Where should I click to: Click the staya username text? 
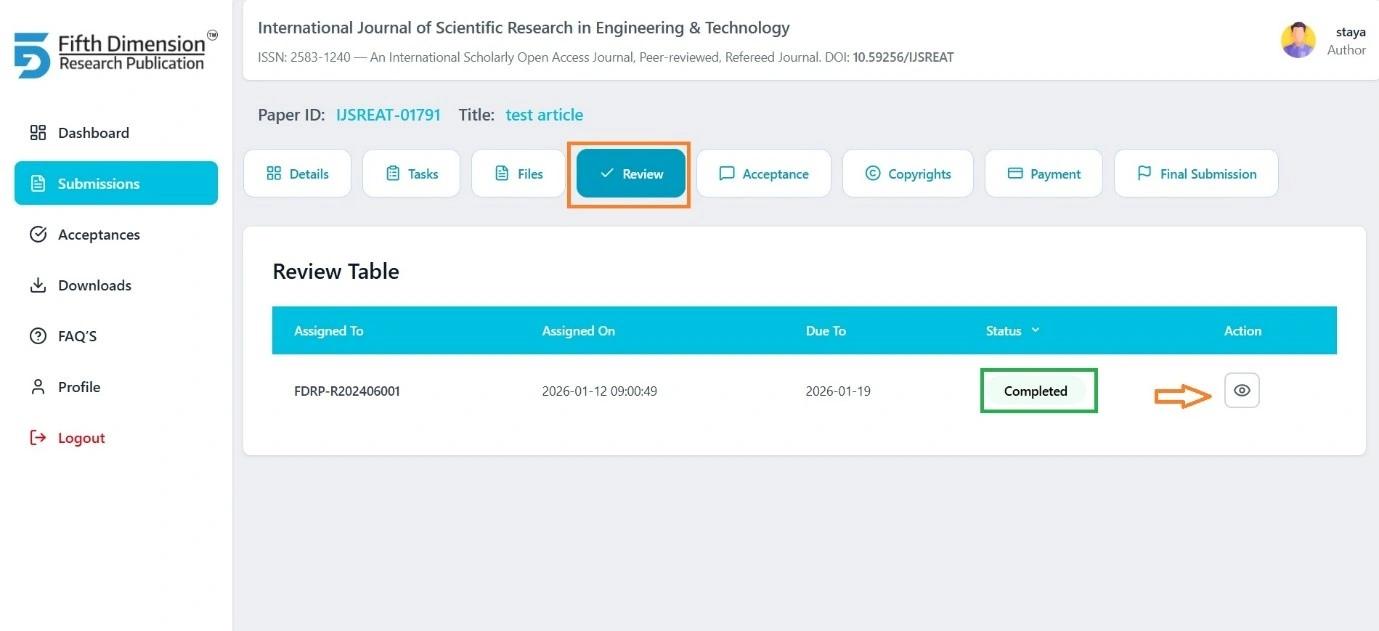[x=1351, y=32]
